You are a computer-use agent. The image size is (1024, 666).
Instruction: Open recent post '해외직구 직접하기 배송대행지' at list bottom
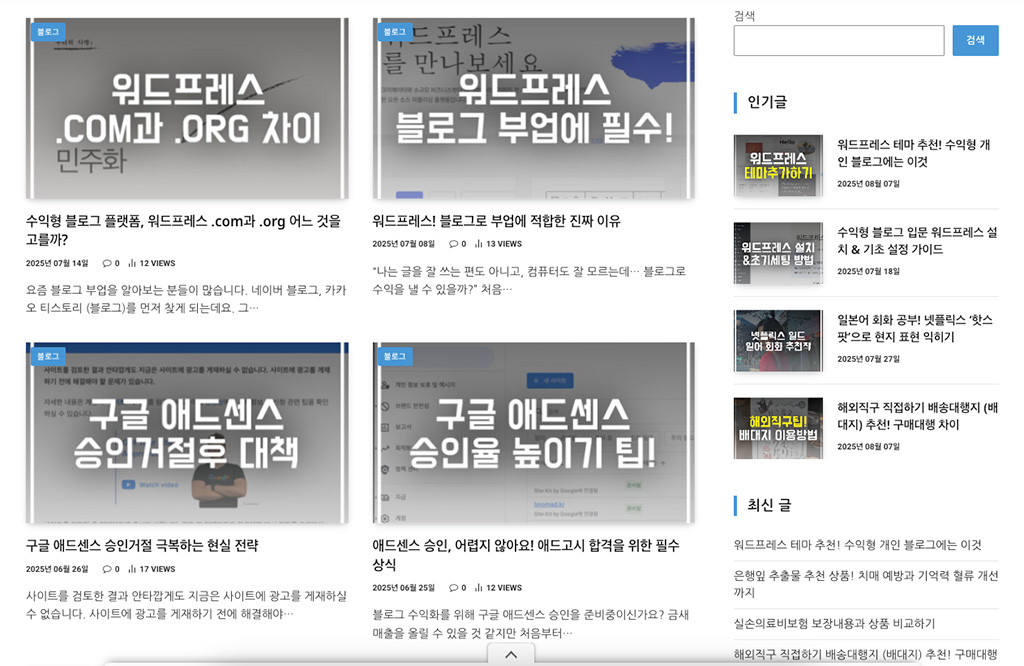tap(866, 654)
